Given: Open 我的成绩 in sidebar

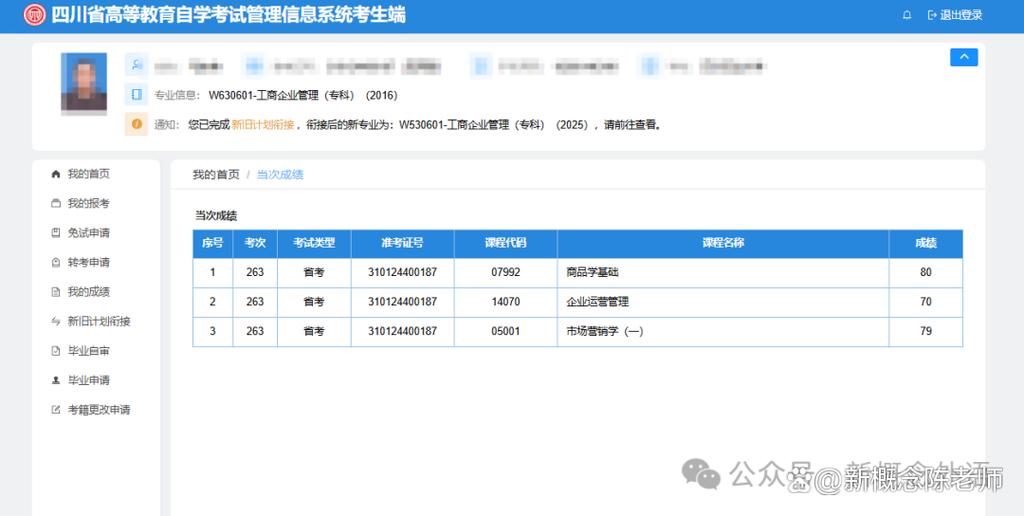Looking at the screenshot, I should click(x=88, y=291).
